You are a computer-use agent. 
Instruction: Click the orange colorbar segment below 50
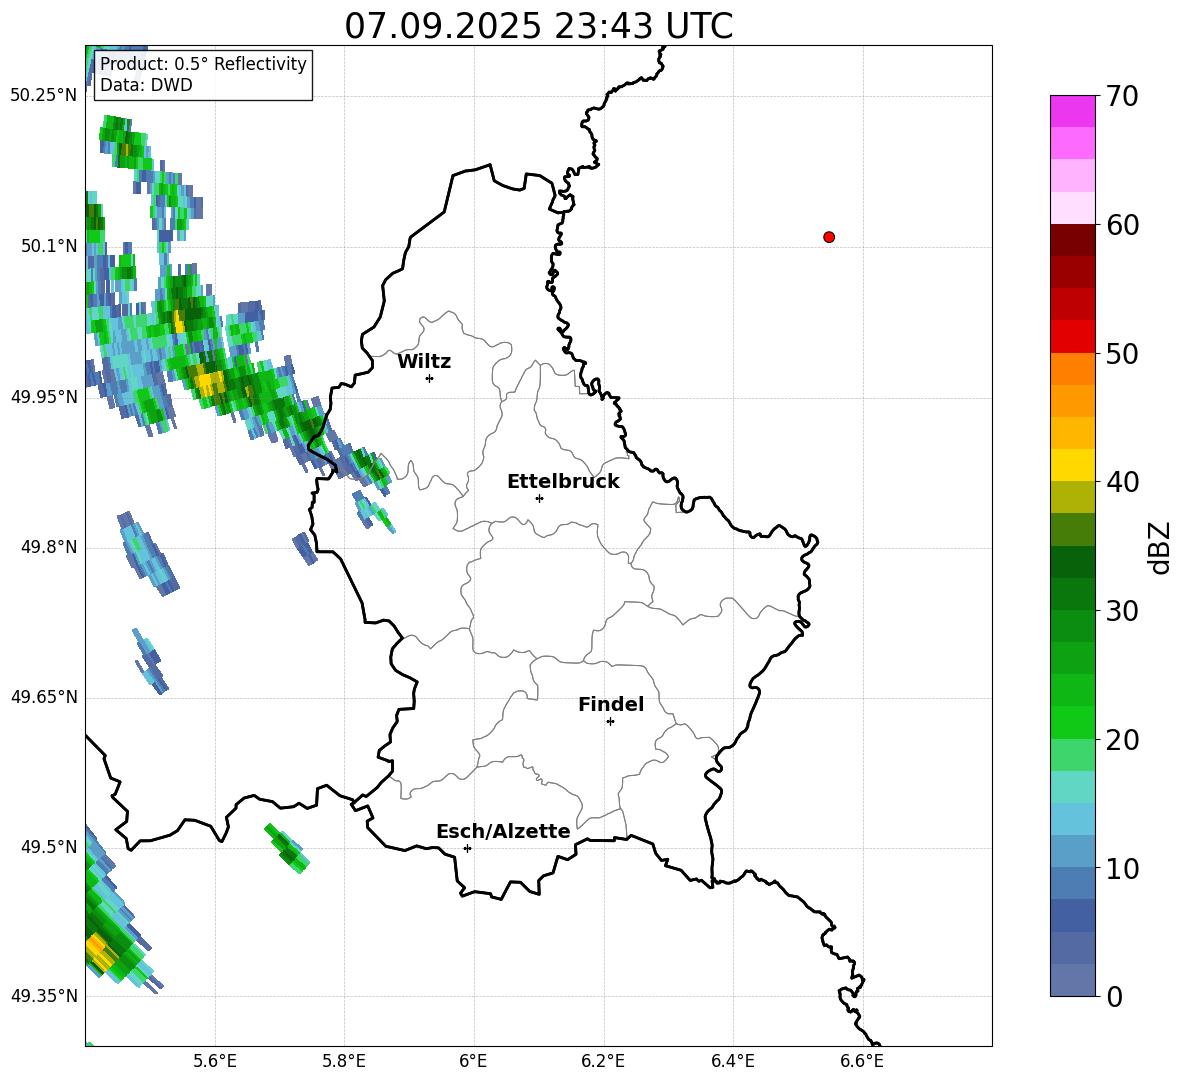(x=1072, y=368)
